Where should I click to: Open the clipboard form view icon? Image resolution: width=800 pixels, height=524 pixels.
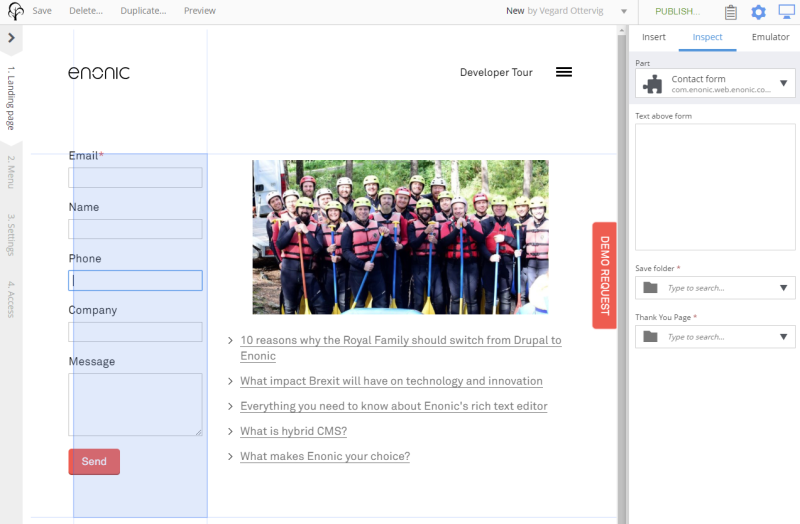pos(731,12)
